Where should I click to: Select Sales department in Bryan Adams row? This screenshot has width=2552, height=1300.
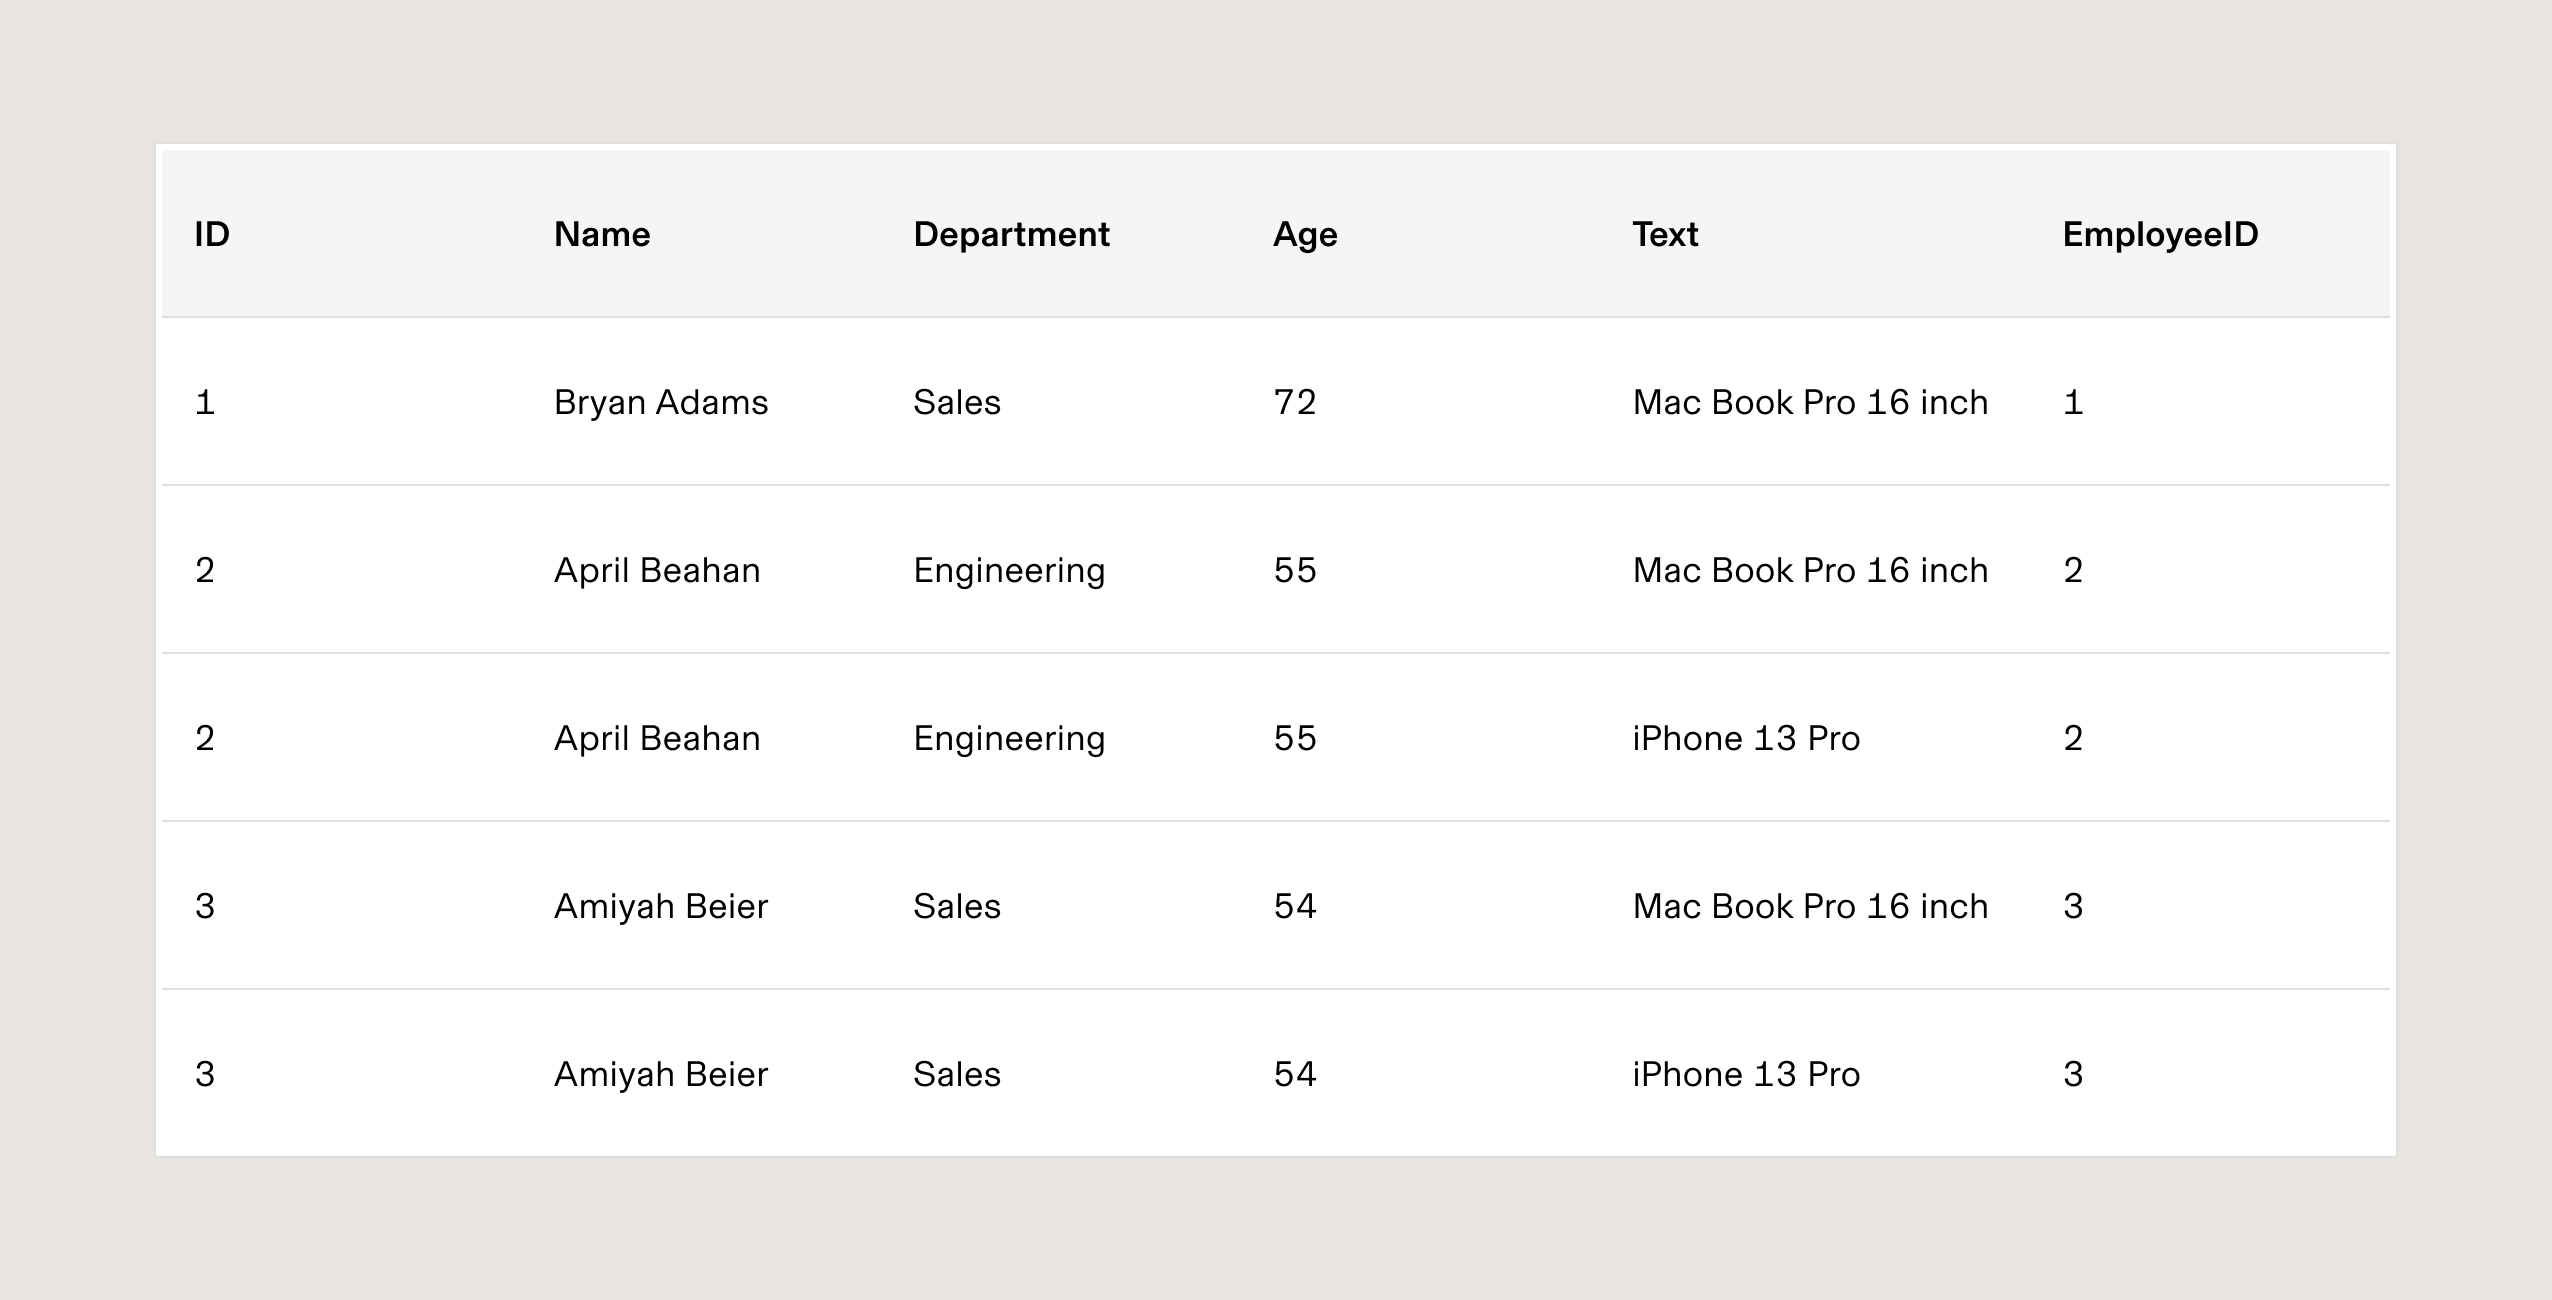tap(957, 402)
